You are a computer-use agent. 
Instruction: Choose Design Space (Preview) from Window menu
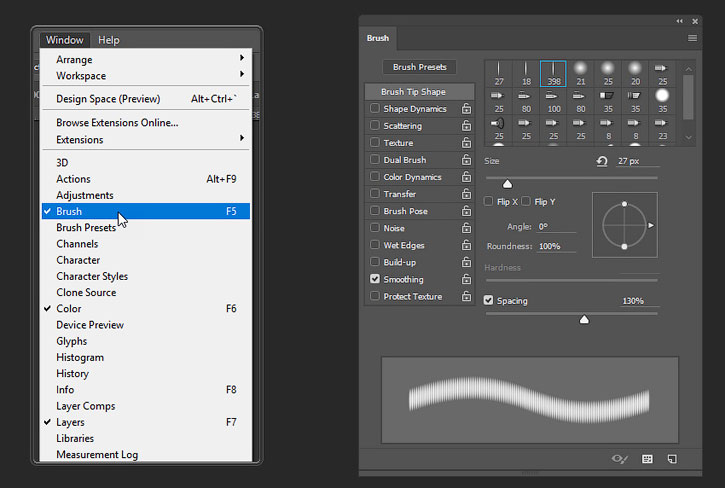click(146, 99)
